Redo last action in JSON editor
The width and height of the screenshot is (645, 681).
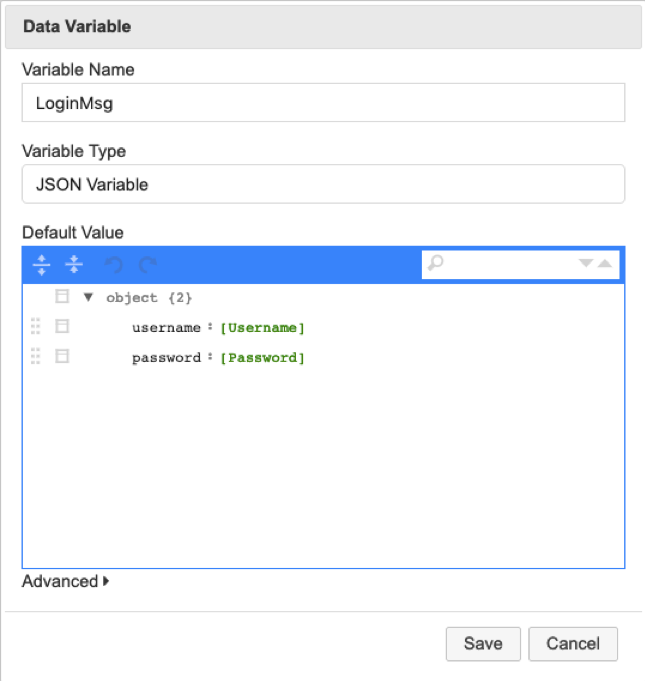(x=148, y=264)
